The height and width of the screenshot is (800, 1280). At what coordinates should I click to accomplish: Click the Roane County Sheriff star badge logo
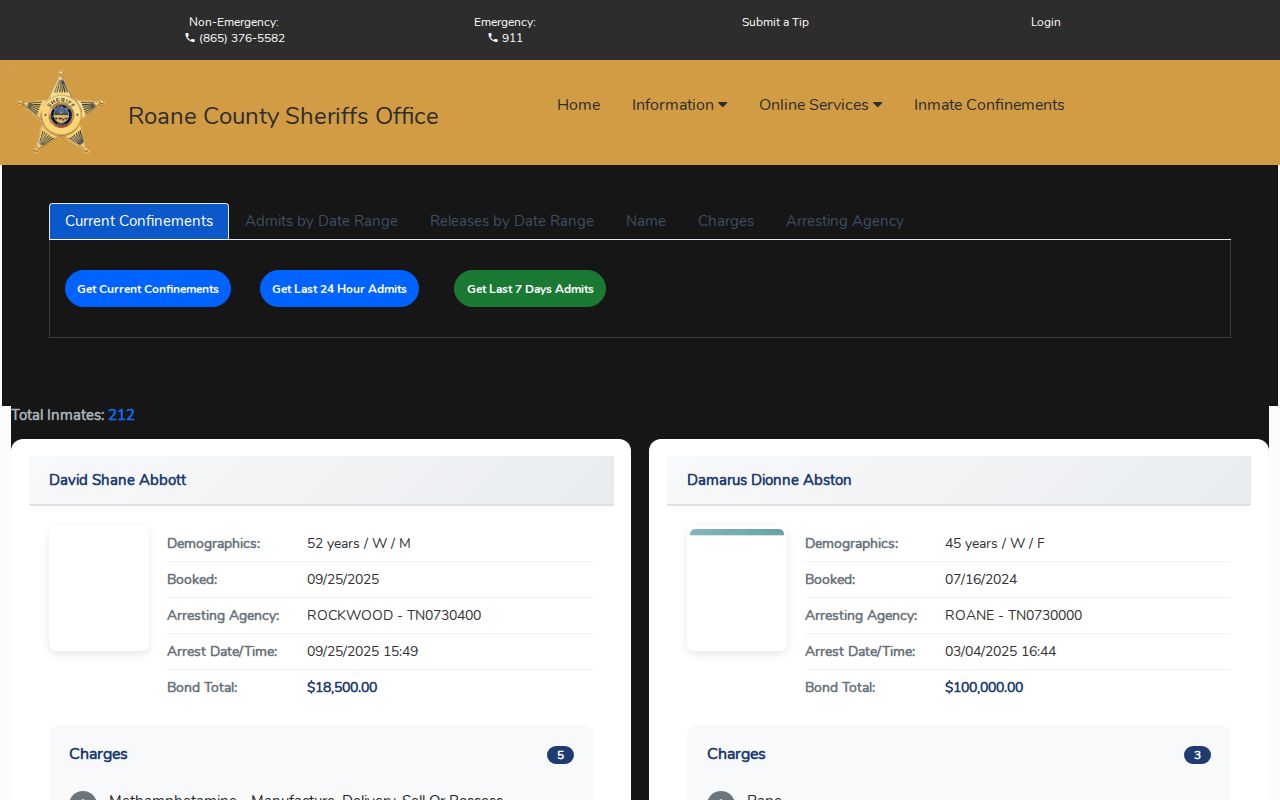click(60, 112)
